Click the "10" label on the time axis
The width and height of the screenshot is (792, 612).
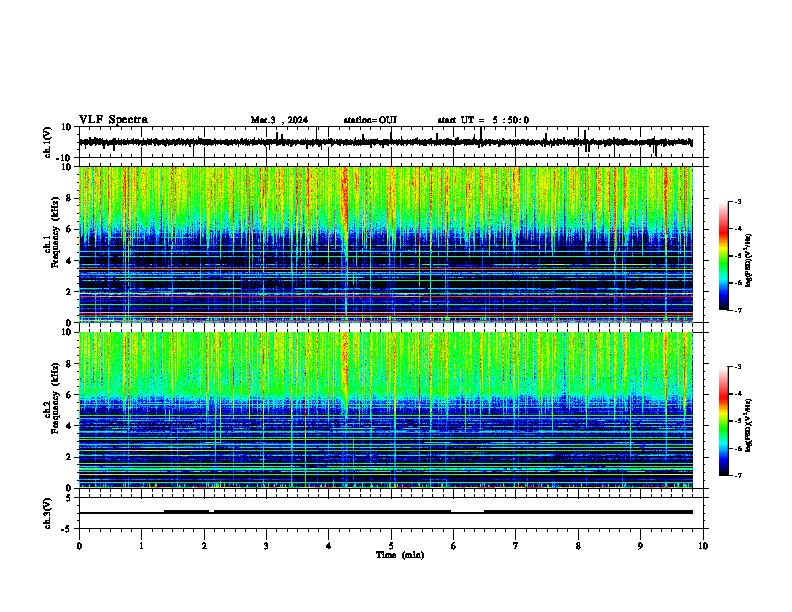point(703,546)
